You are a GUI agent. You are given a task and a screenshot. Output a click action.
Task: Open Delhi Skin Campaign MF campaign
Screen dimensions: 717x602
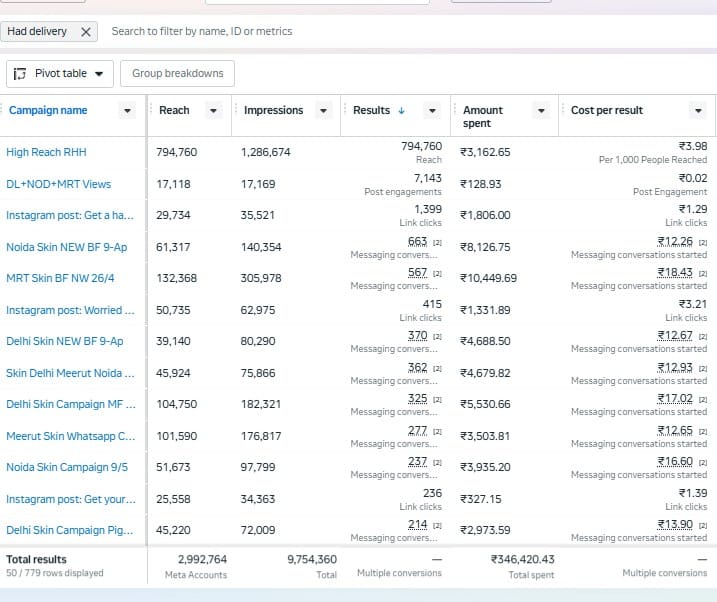71,405
